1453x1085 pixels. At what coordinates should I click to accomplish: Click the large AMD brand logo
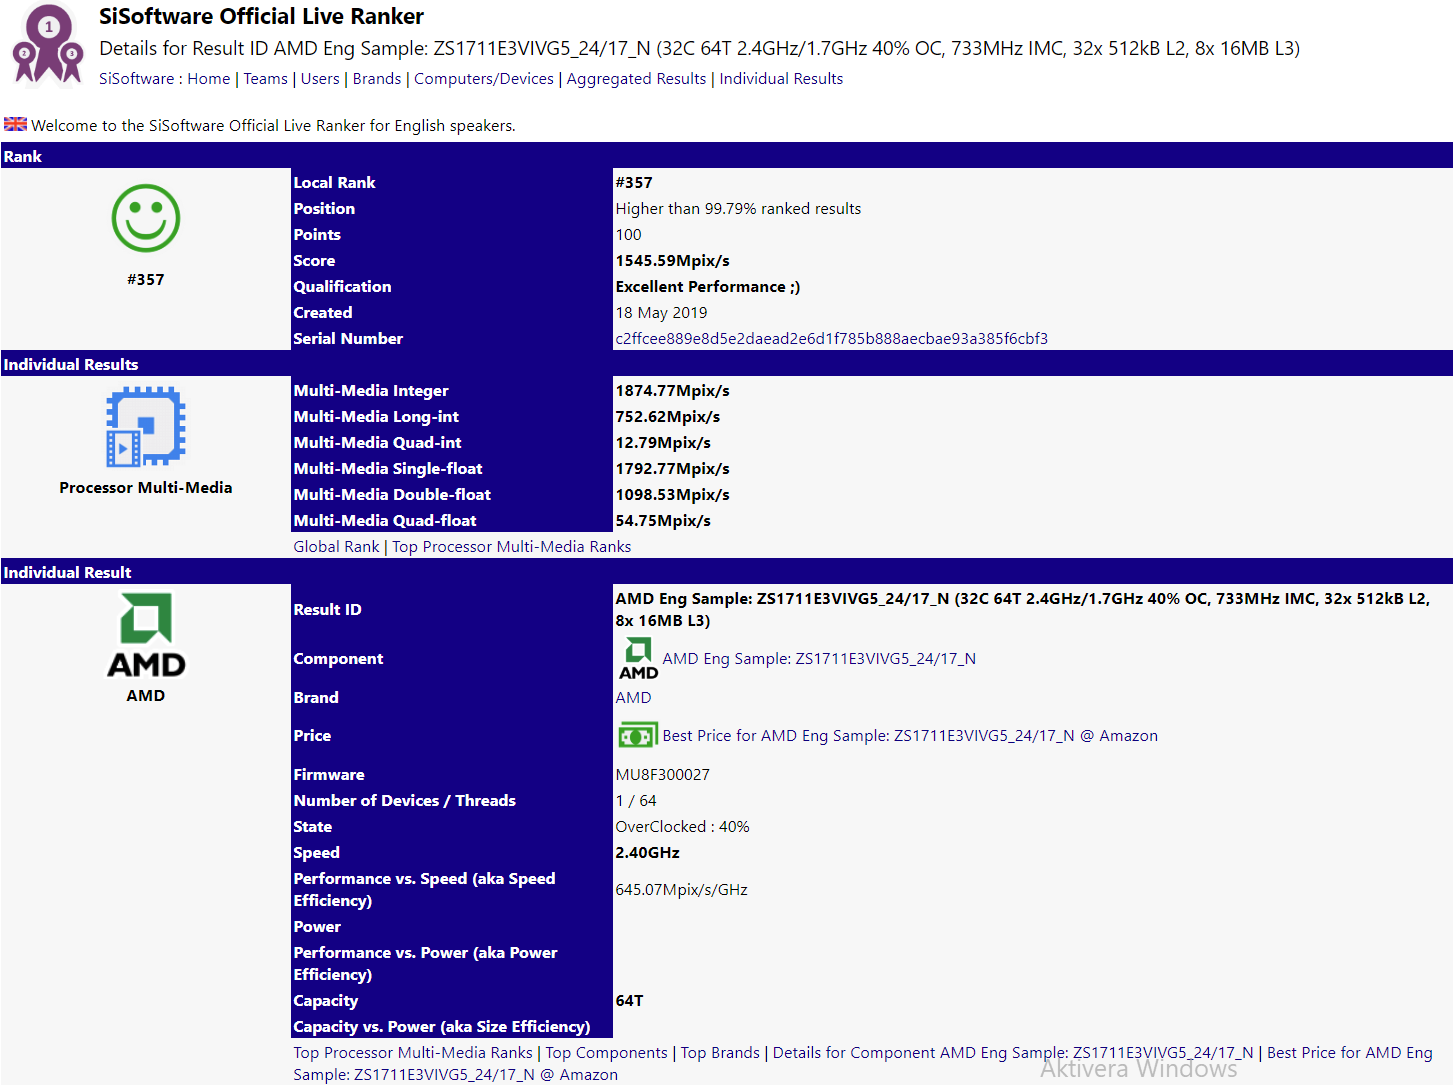[146, 636]
